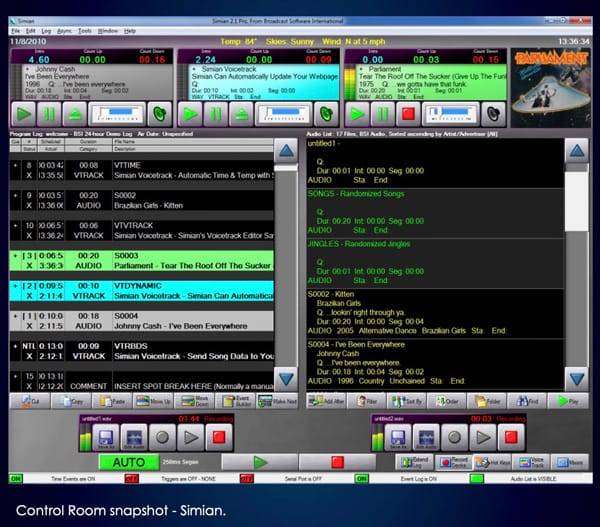Stop the untitled2.wav recording
The image size is (600, 527).
pos(511,437)
